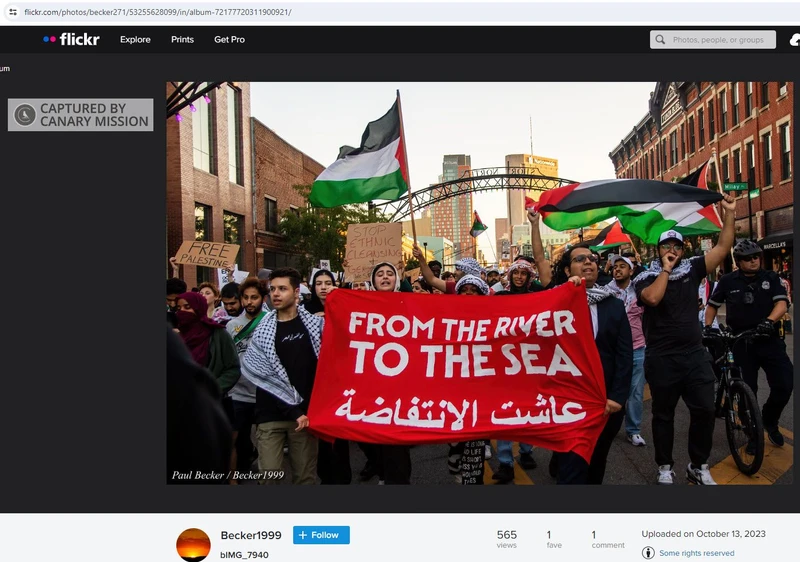Open the Some rights reserved link

[696, 553]
